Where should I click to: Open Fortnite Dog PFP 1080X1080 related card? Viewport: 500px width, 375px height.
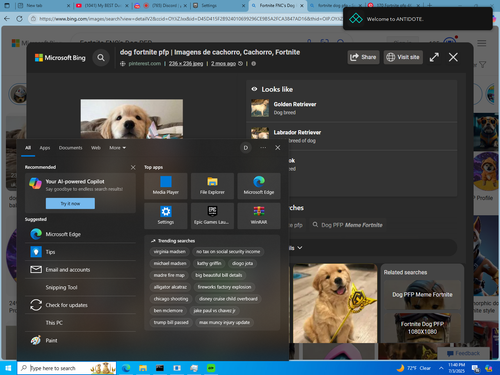tap(422, 328)
